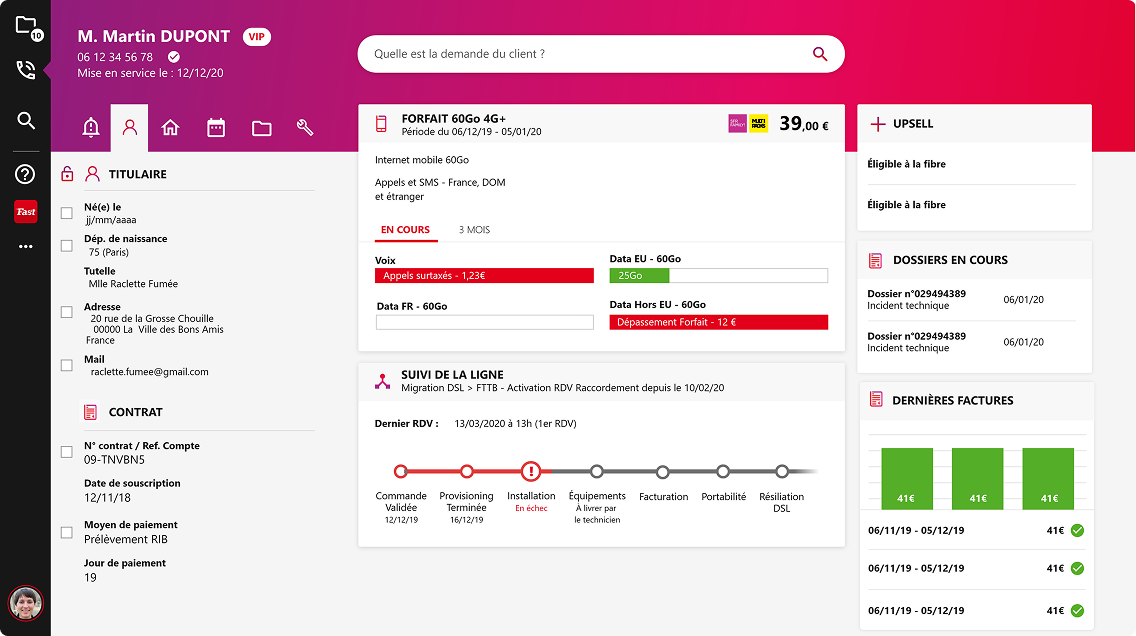Select the EN COURS tab
The height and width of the screenshot is (636, 1136).
pyautogui.click(x=405, y=230)
